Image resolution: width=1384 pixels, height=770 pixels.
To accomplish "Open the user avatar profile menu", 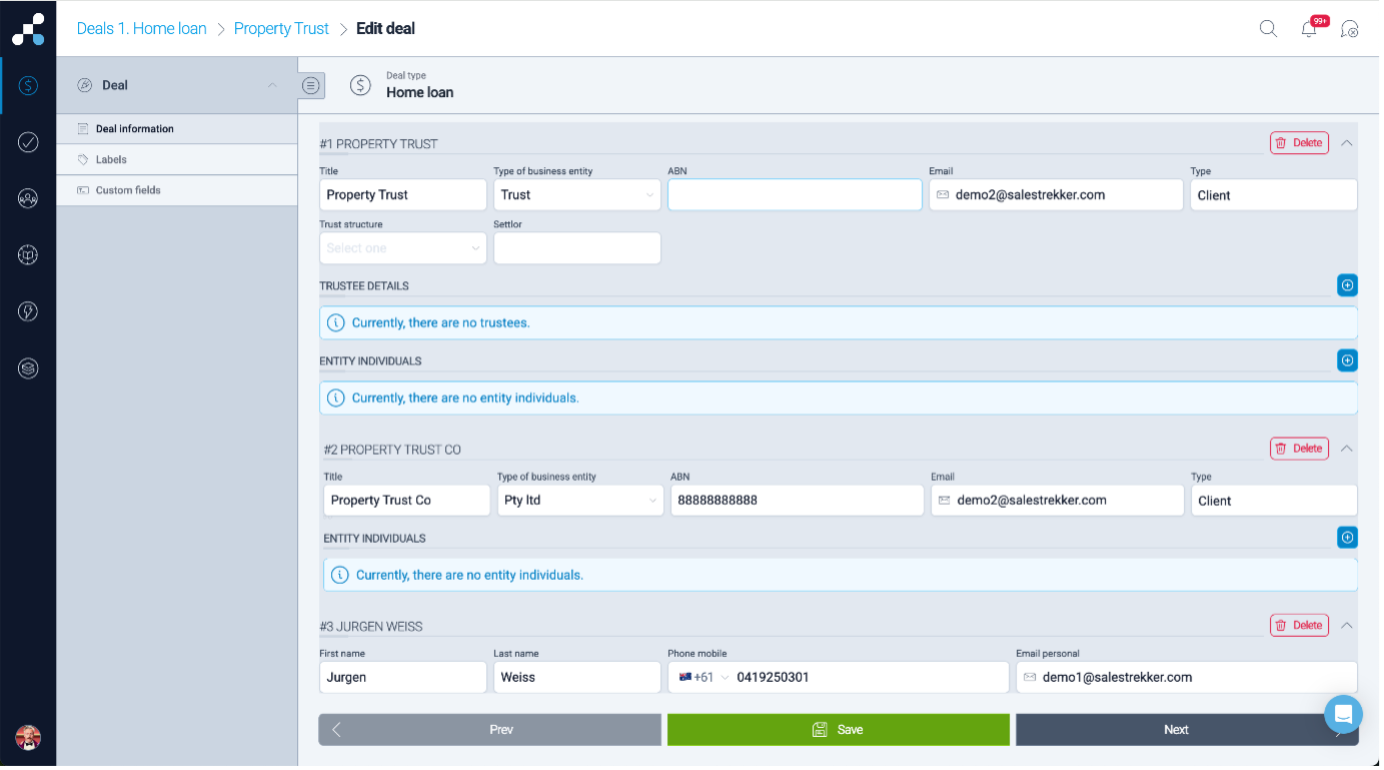I will (x=28, y=738).
